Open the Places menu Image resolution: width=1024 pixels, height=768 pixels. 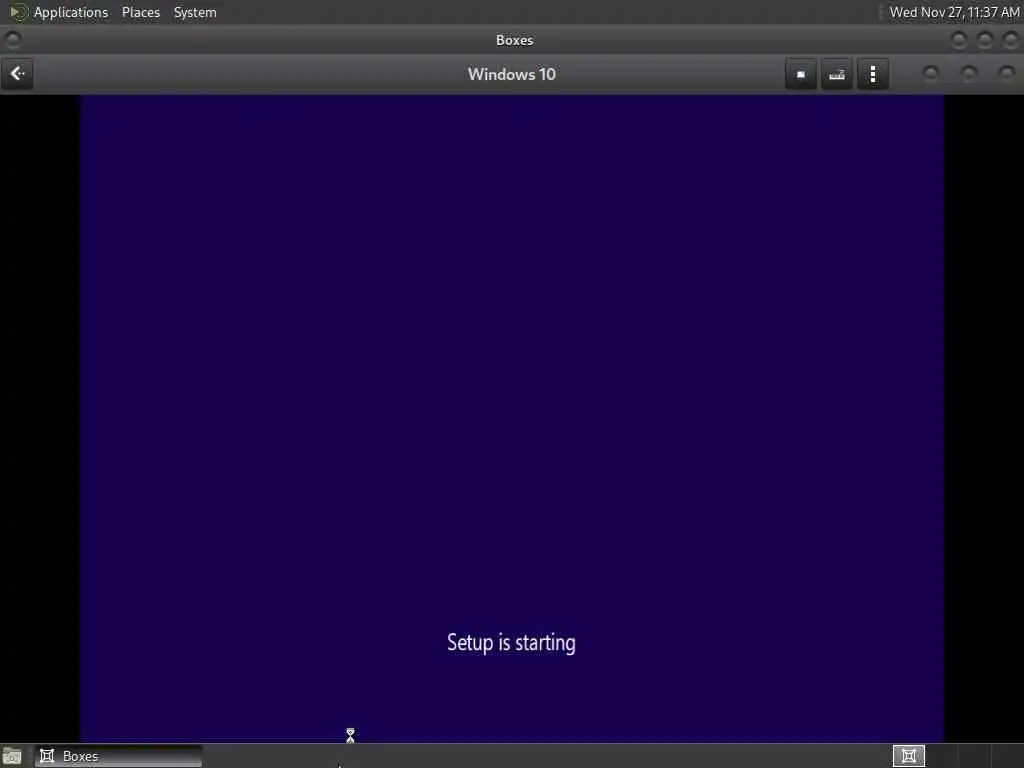[140, 12]
